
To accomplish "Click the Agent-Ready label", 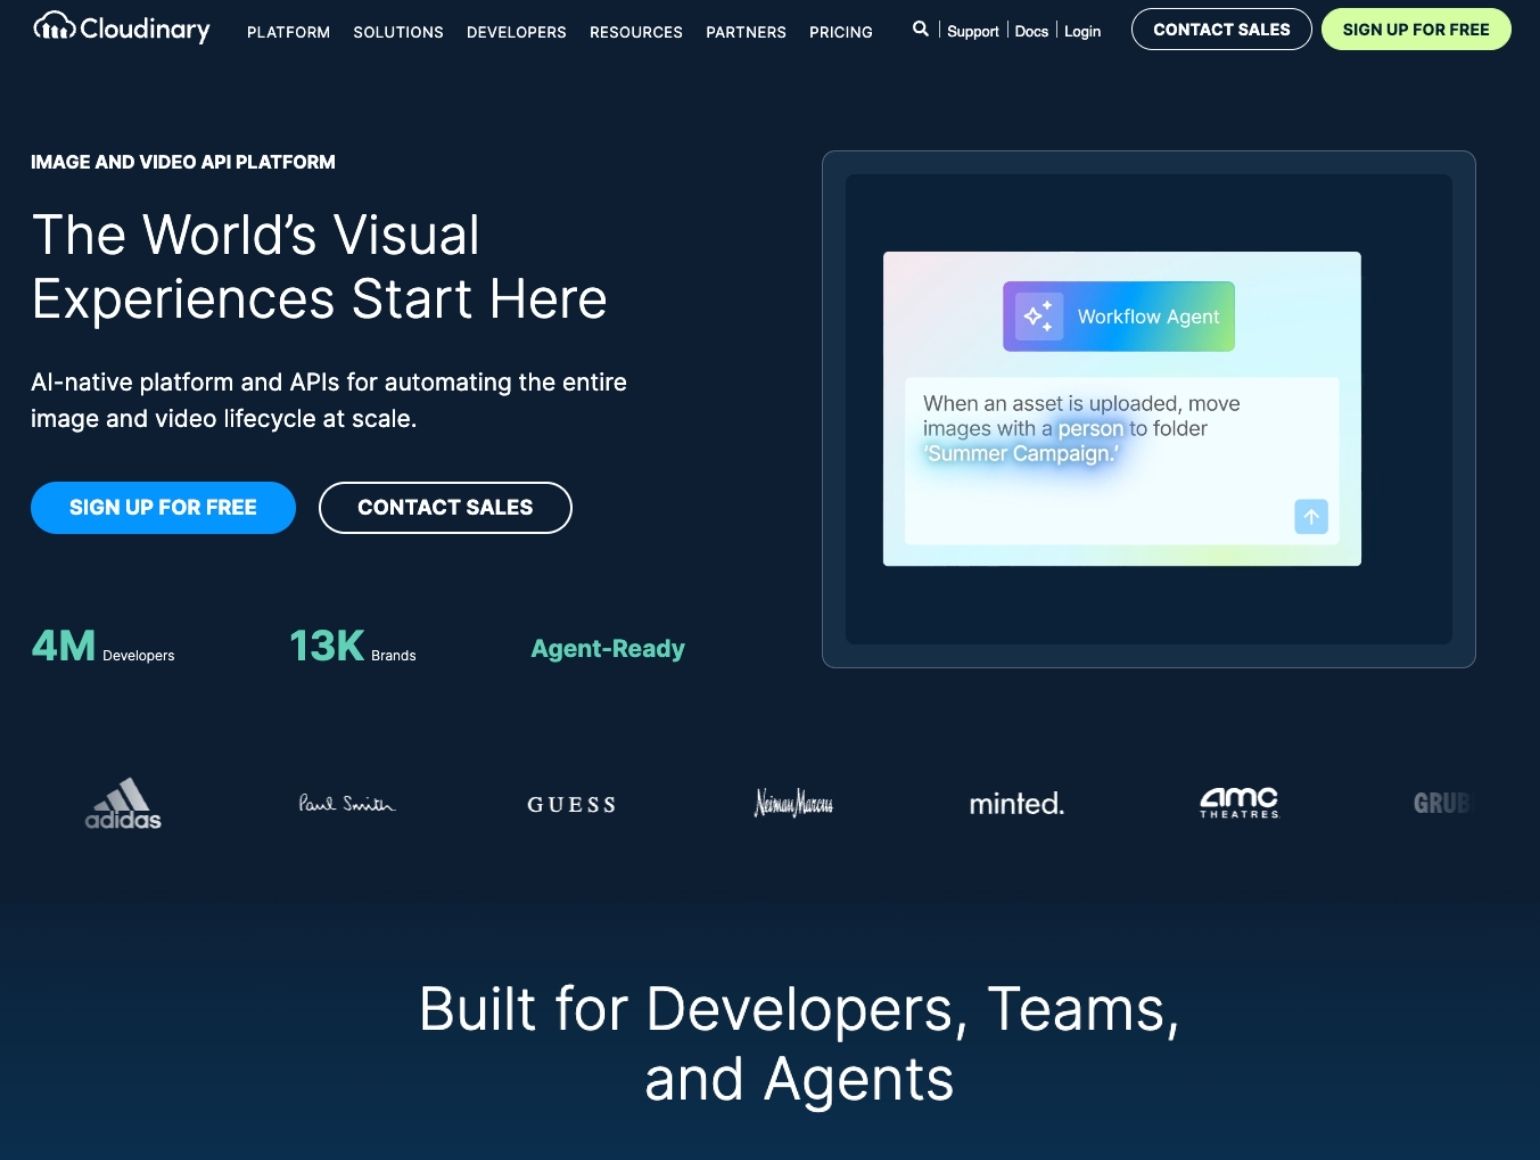I will tap(608, 648).
